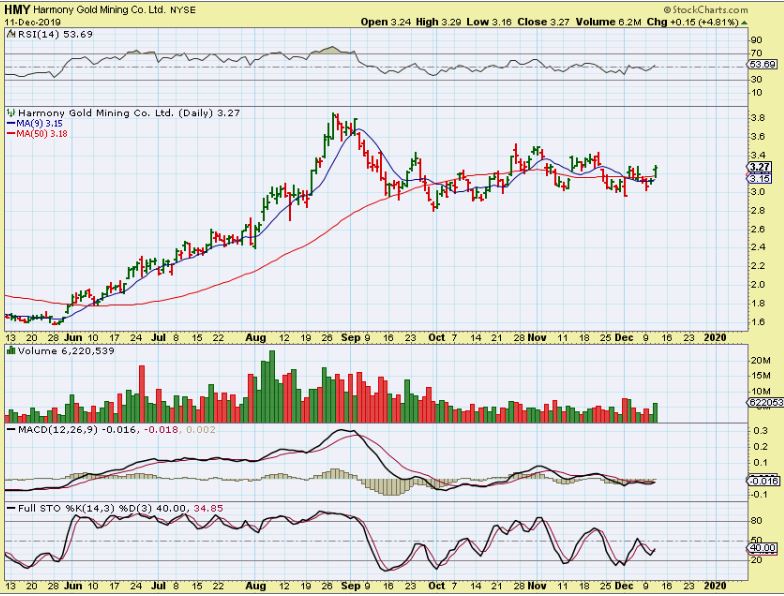Click the 'Close 3.27' value in the header
784x596 pixels.
(x=544, y=22)
